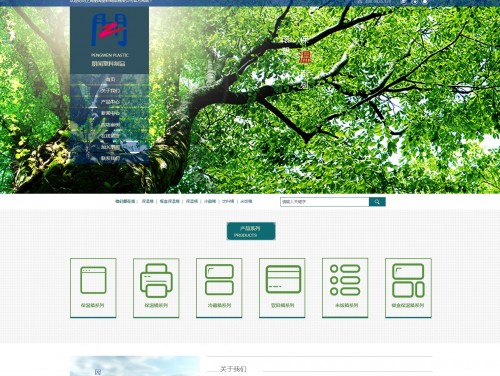Open the product card with browser window icon
The image size is (500, 376).
click(93, 288)
